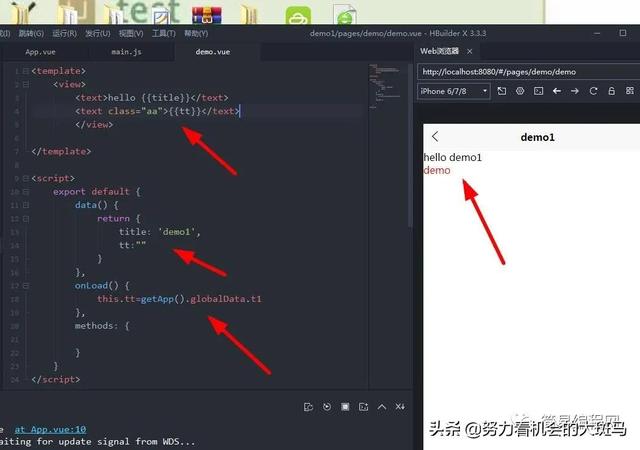Maximize the HBuilder X window
The image size is (640, 450).
(623, 33)
